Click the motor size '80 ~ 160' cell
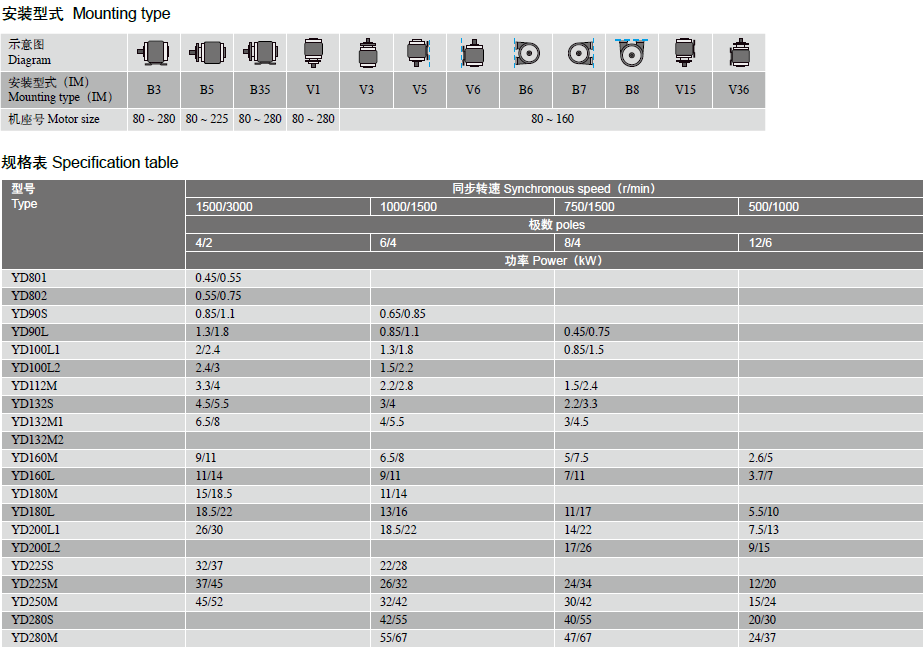Viewport: 924px width, 647px height. tap(552, 119)
